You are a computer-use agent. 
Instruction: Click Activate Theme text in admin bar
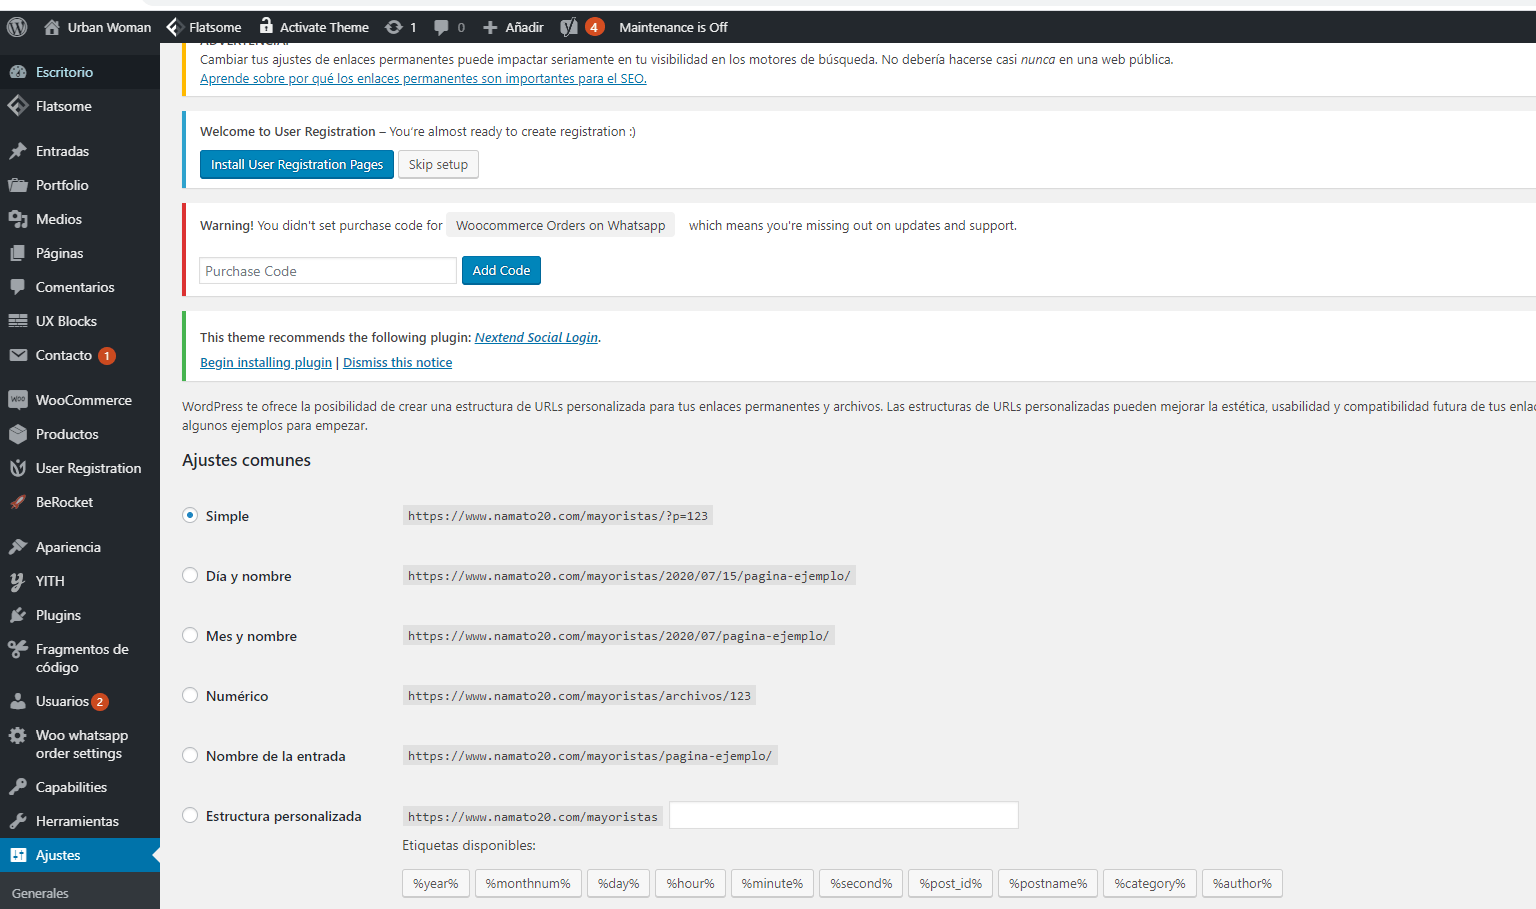(x=324, y=27)
